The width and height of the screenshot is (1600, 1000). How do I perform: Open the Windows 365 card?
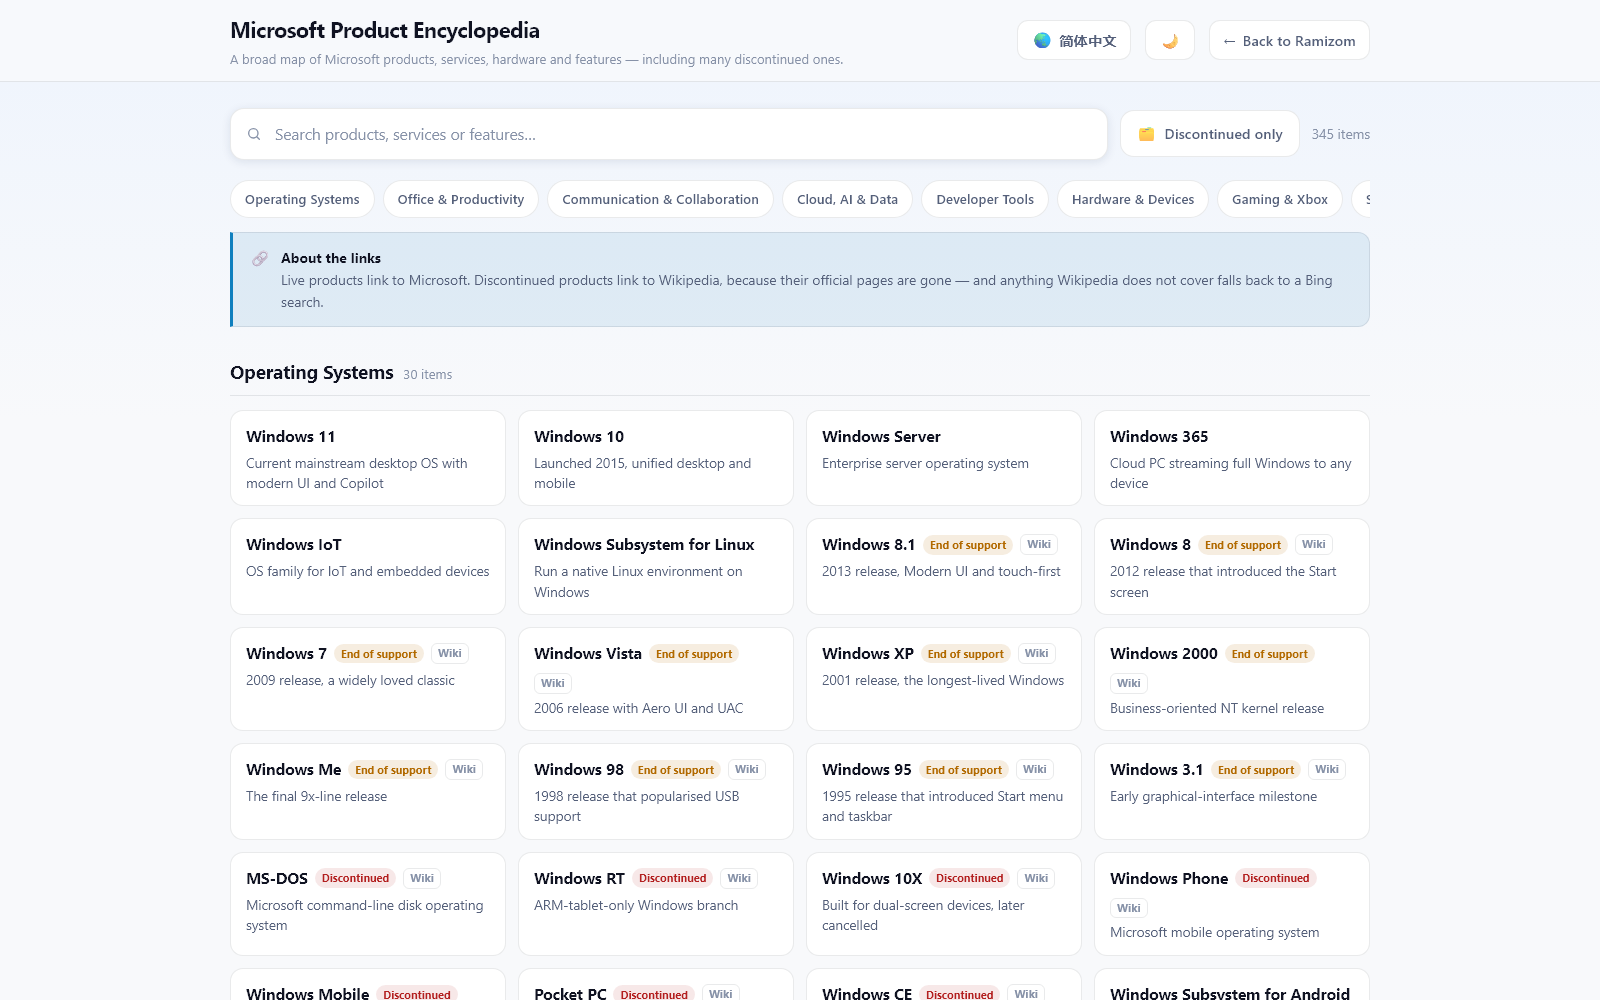pos(1232,458)
